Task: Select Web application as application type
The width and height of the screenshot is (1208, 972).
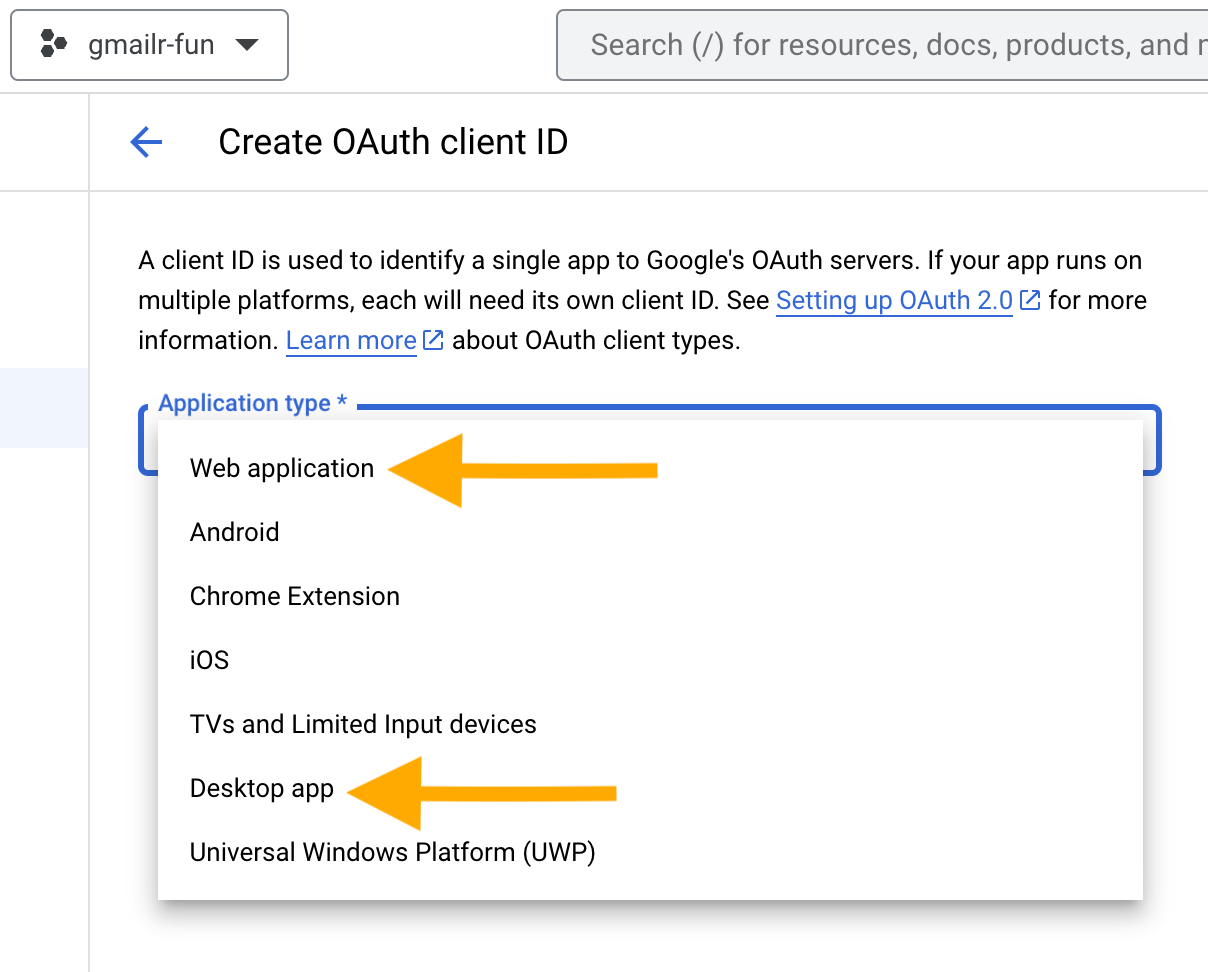Action: click(x=282, y=467)
